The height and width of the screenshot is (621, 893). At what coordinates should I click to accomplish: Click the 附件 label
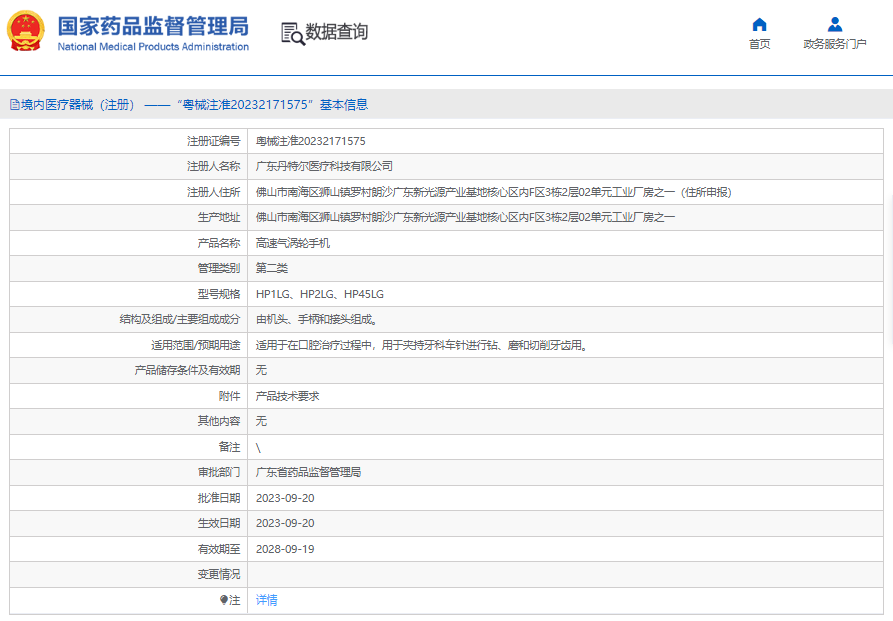[x=230, y=396]
